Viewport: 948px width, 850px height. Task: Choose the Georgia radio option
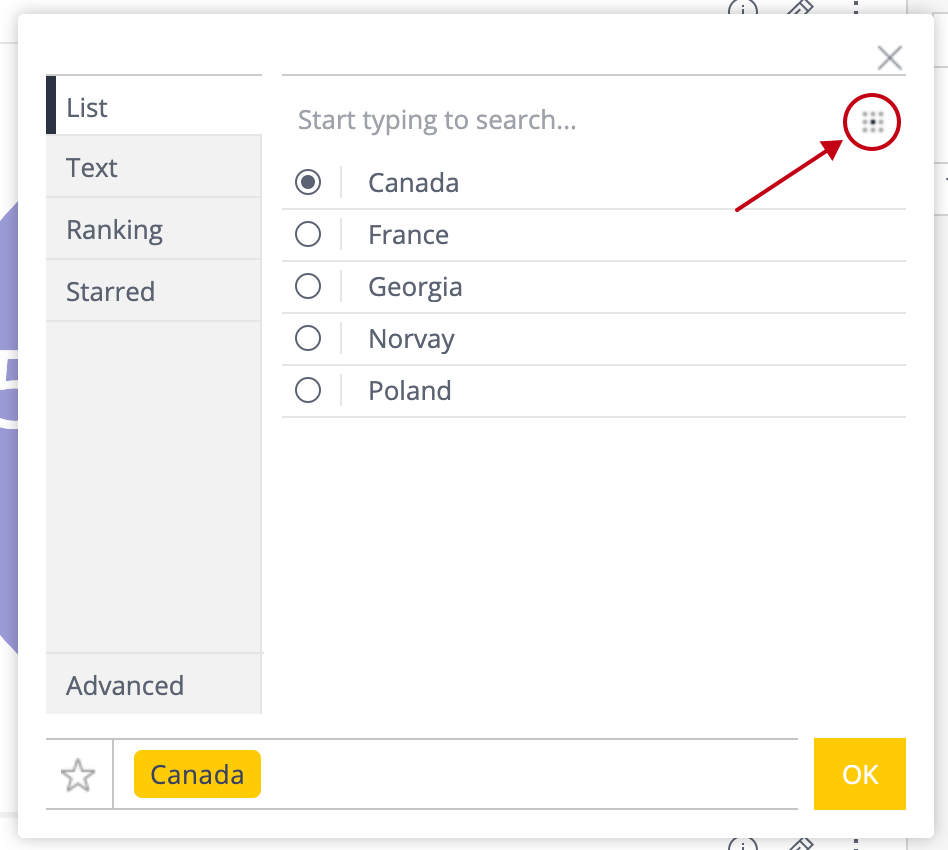point(308,286)
